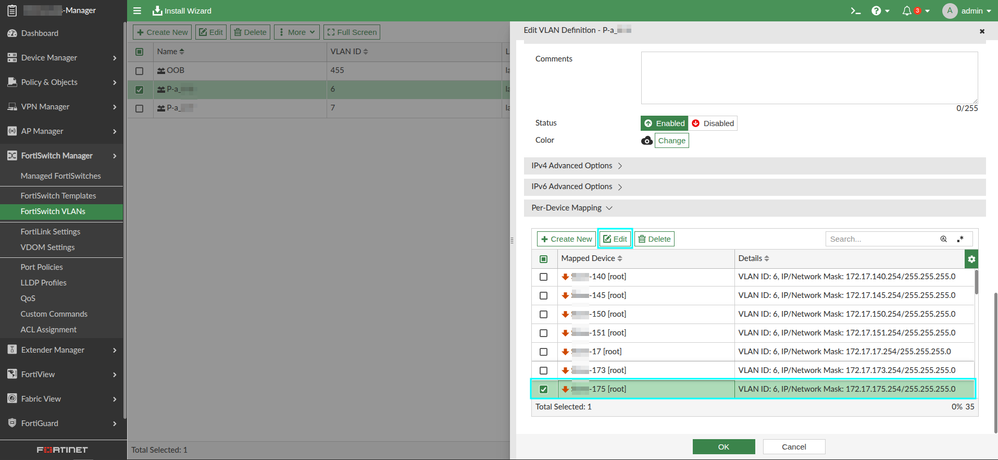
Task: Expand VPN Manager chevron arrow
Action: tap(115, 107)
